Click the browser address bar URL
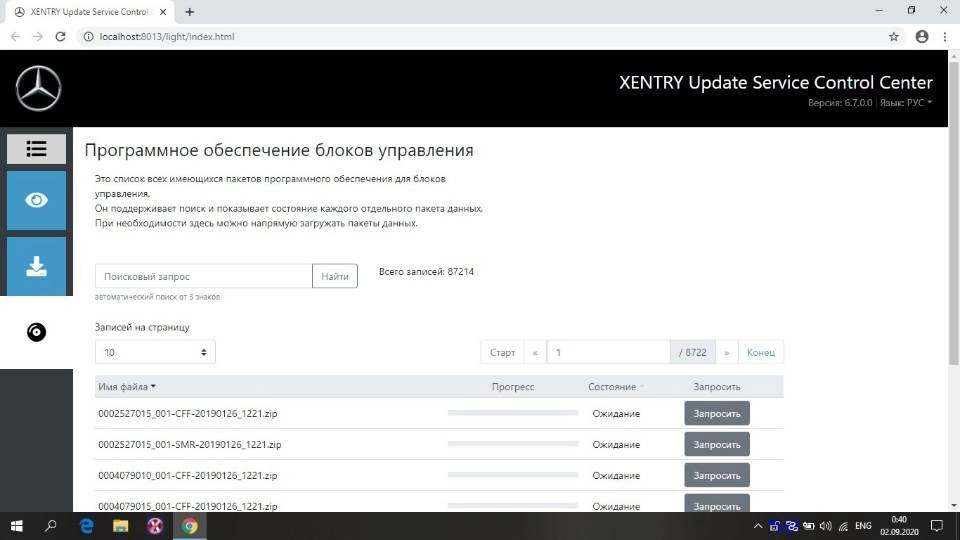 (167, 37)
